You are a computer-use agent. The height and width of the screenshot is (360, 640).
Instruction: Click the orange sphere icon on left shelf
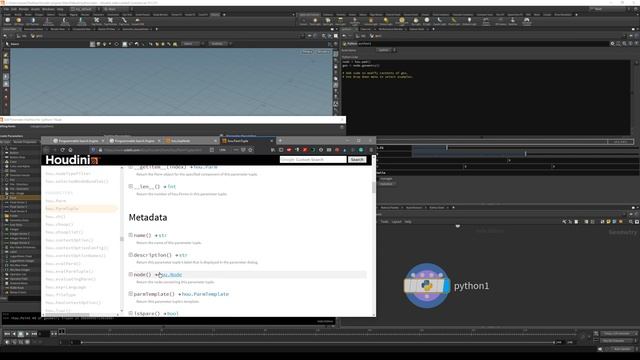point(18,20)
